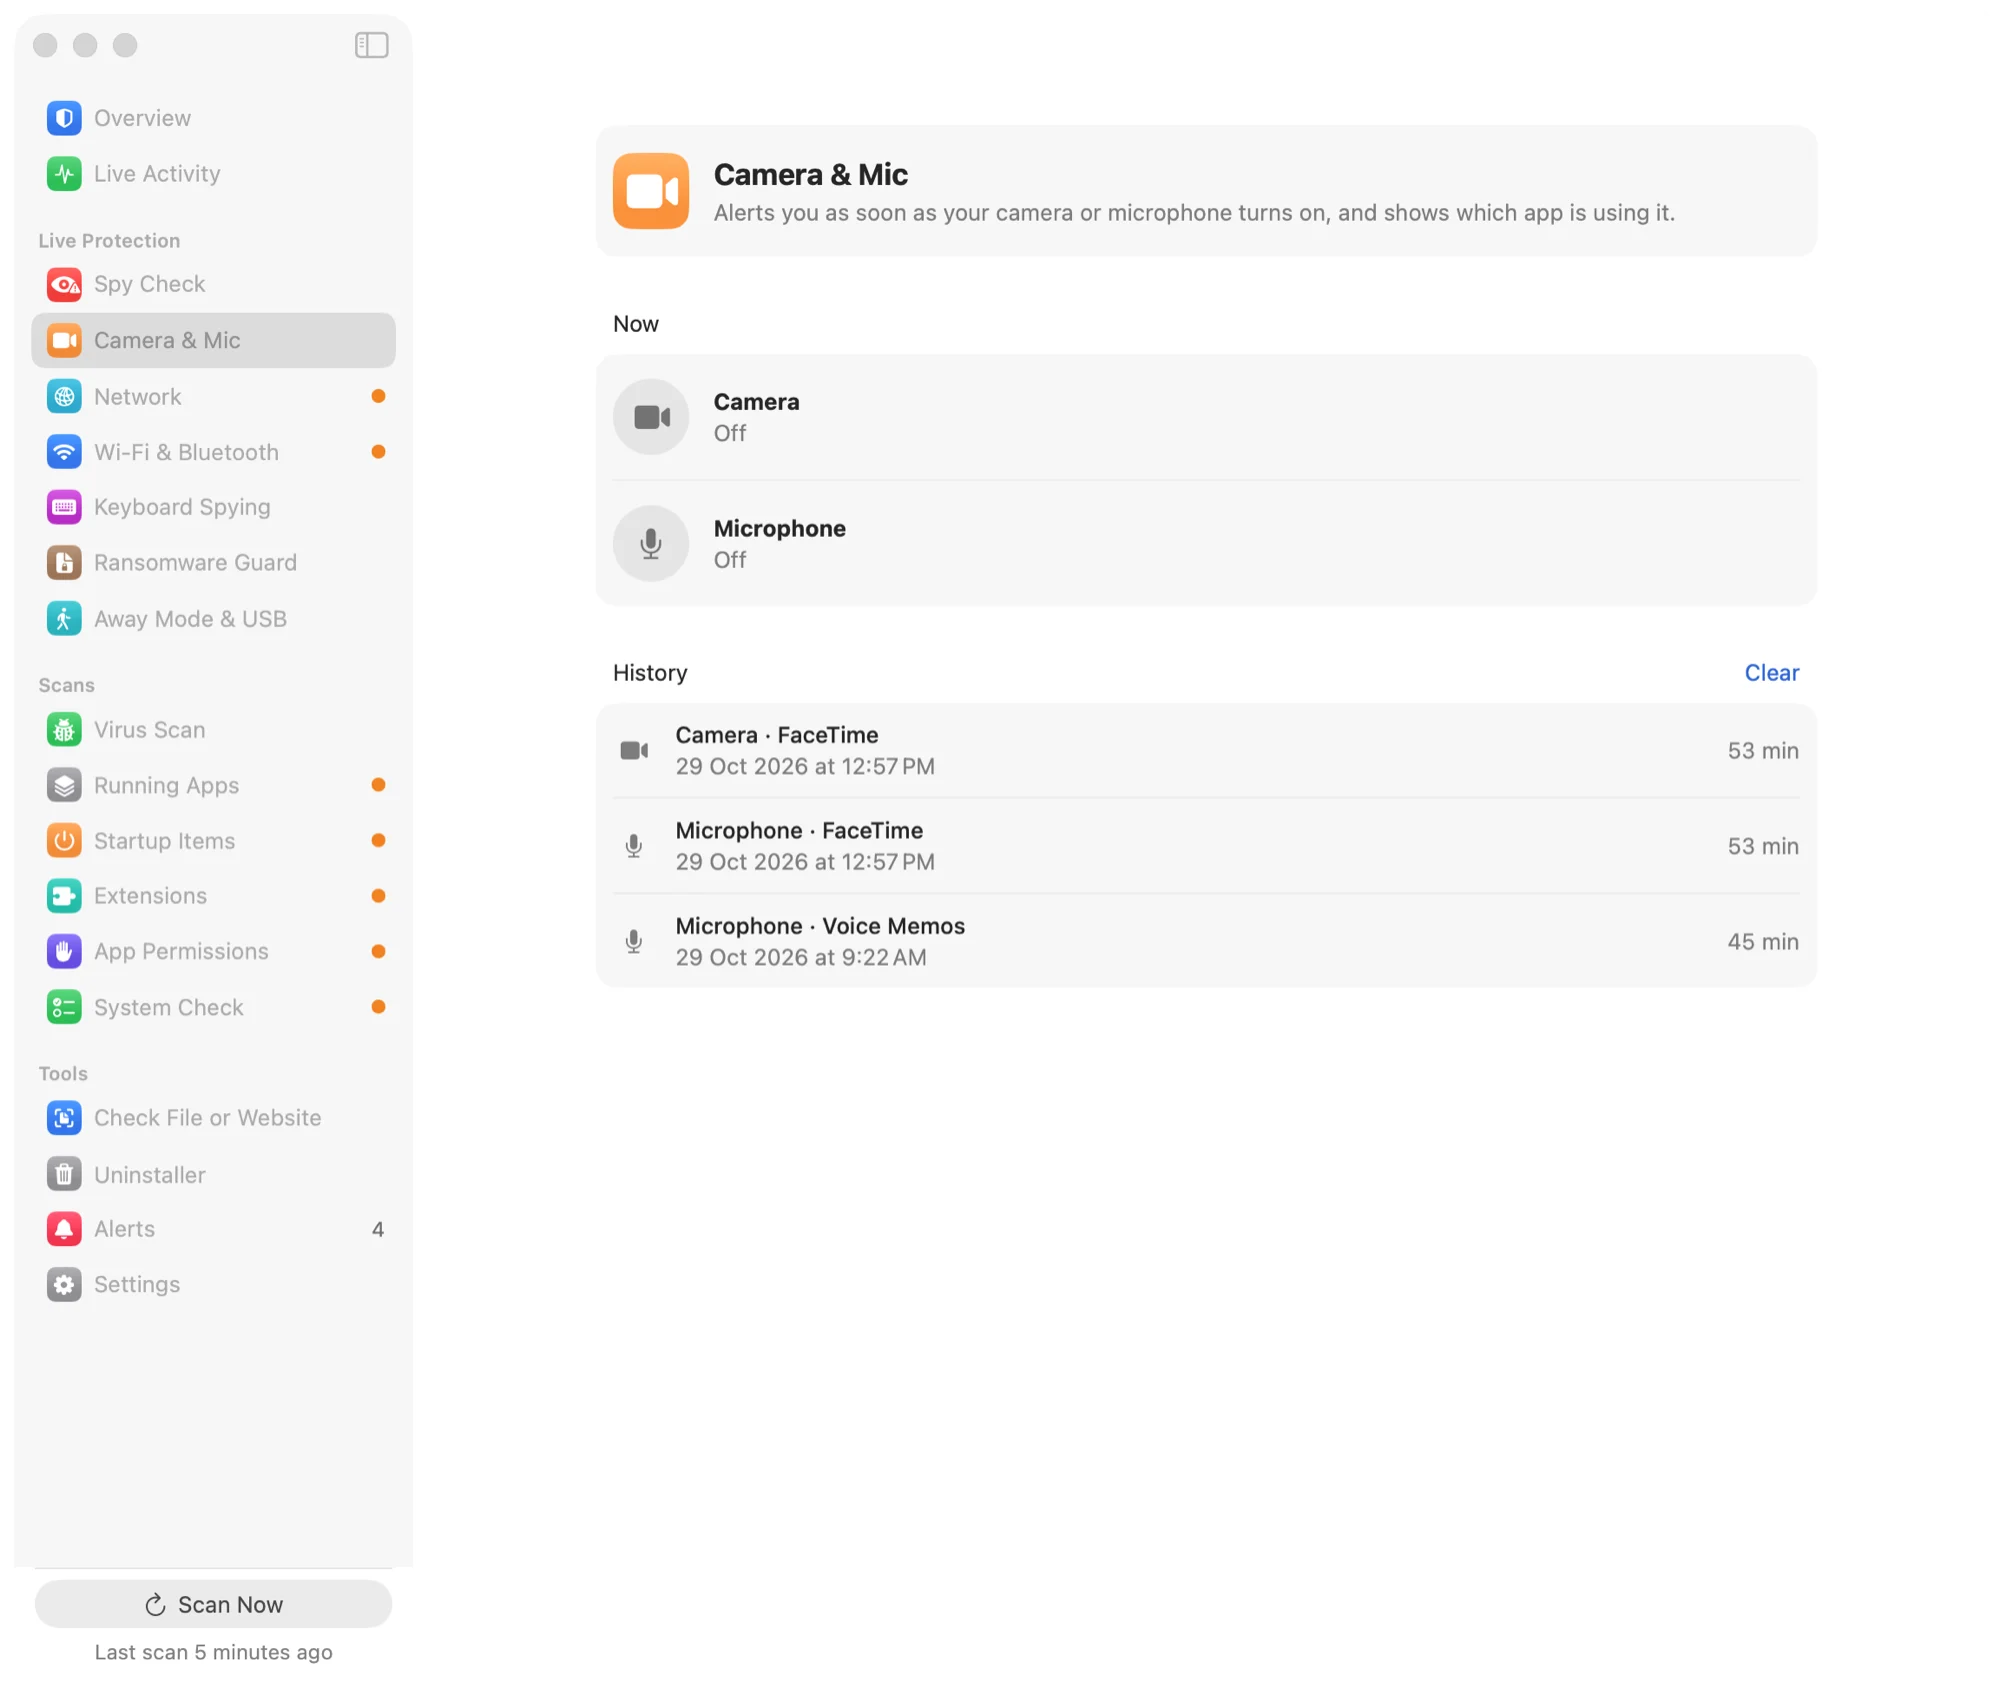Select the Running Apps stack icon
This screenshot has width=2000, height=1696.
pos(64,786)
